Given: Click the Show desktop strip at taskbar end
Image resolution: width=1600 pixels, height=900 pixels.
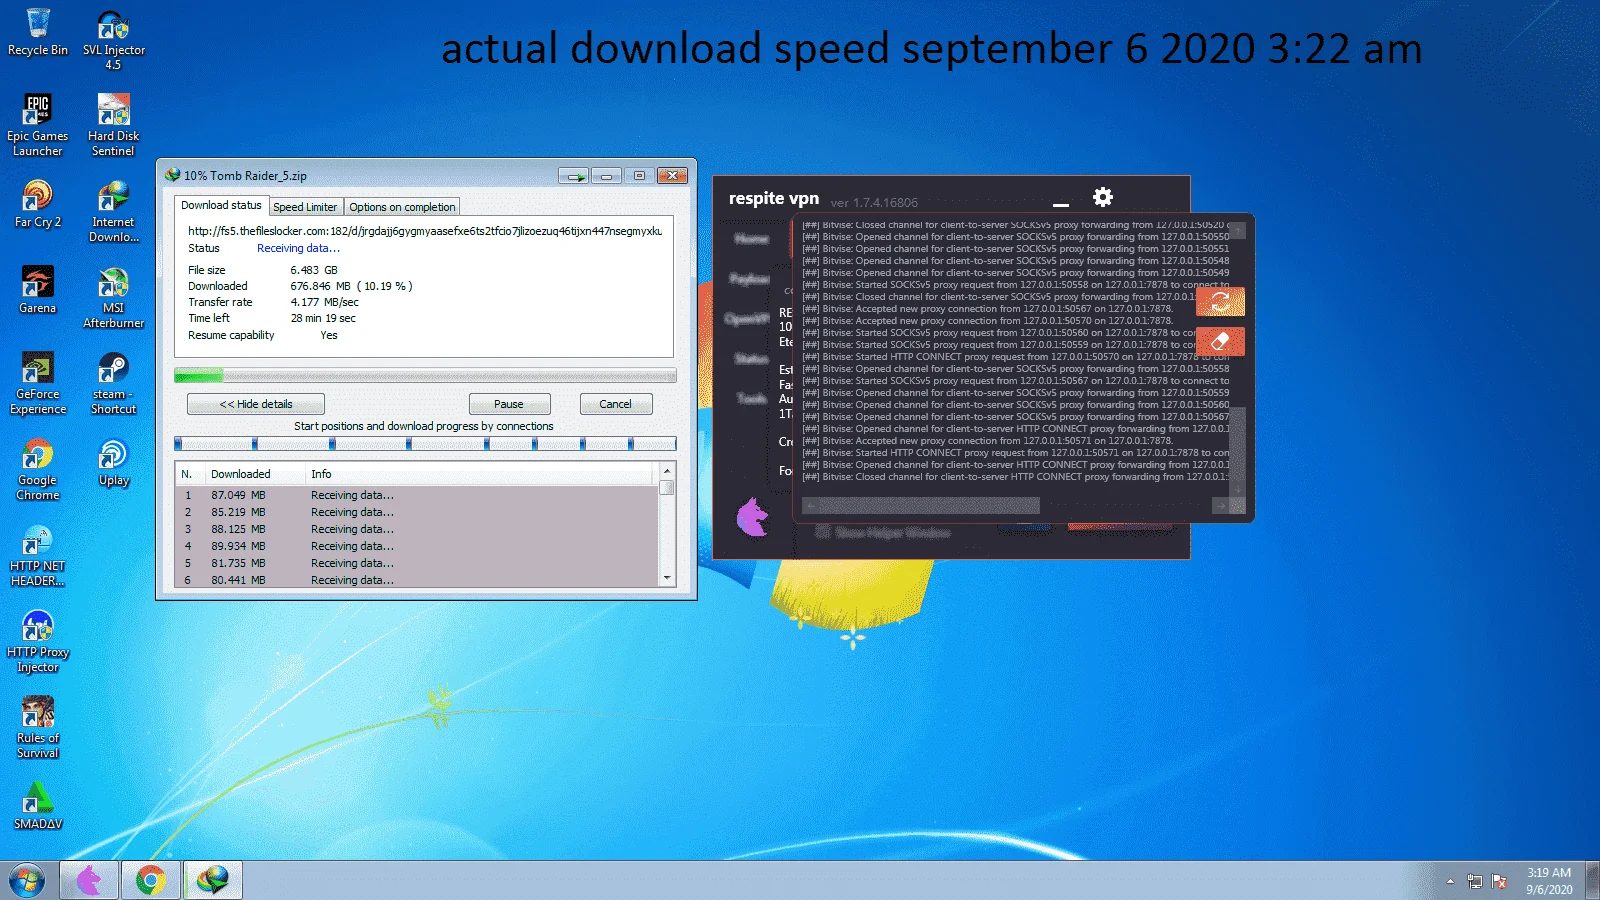Looking at the screenshot, I should (1592, 880).
